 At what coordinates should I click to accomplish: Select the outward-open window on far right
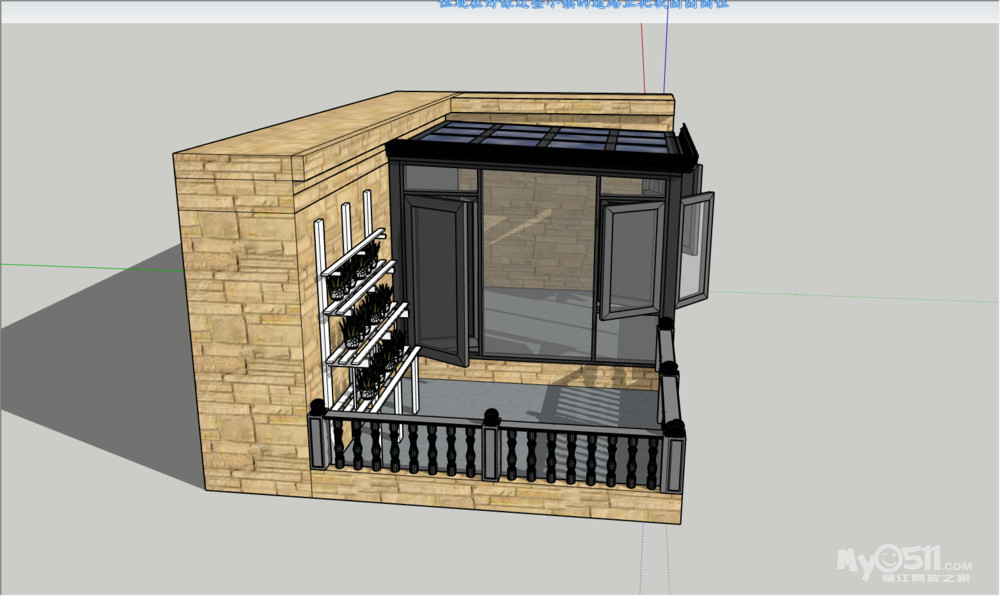694,248
